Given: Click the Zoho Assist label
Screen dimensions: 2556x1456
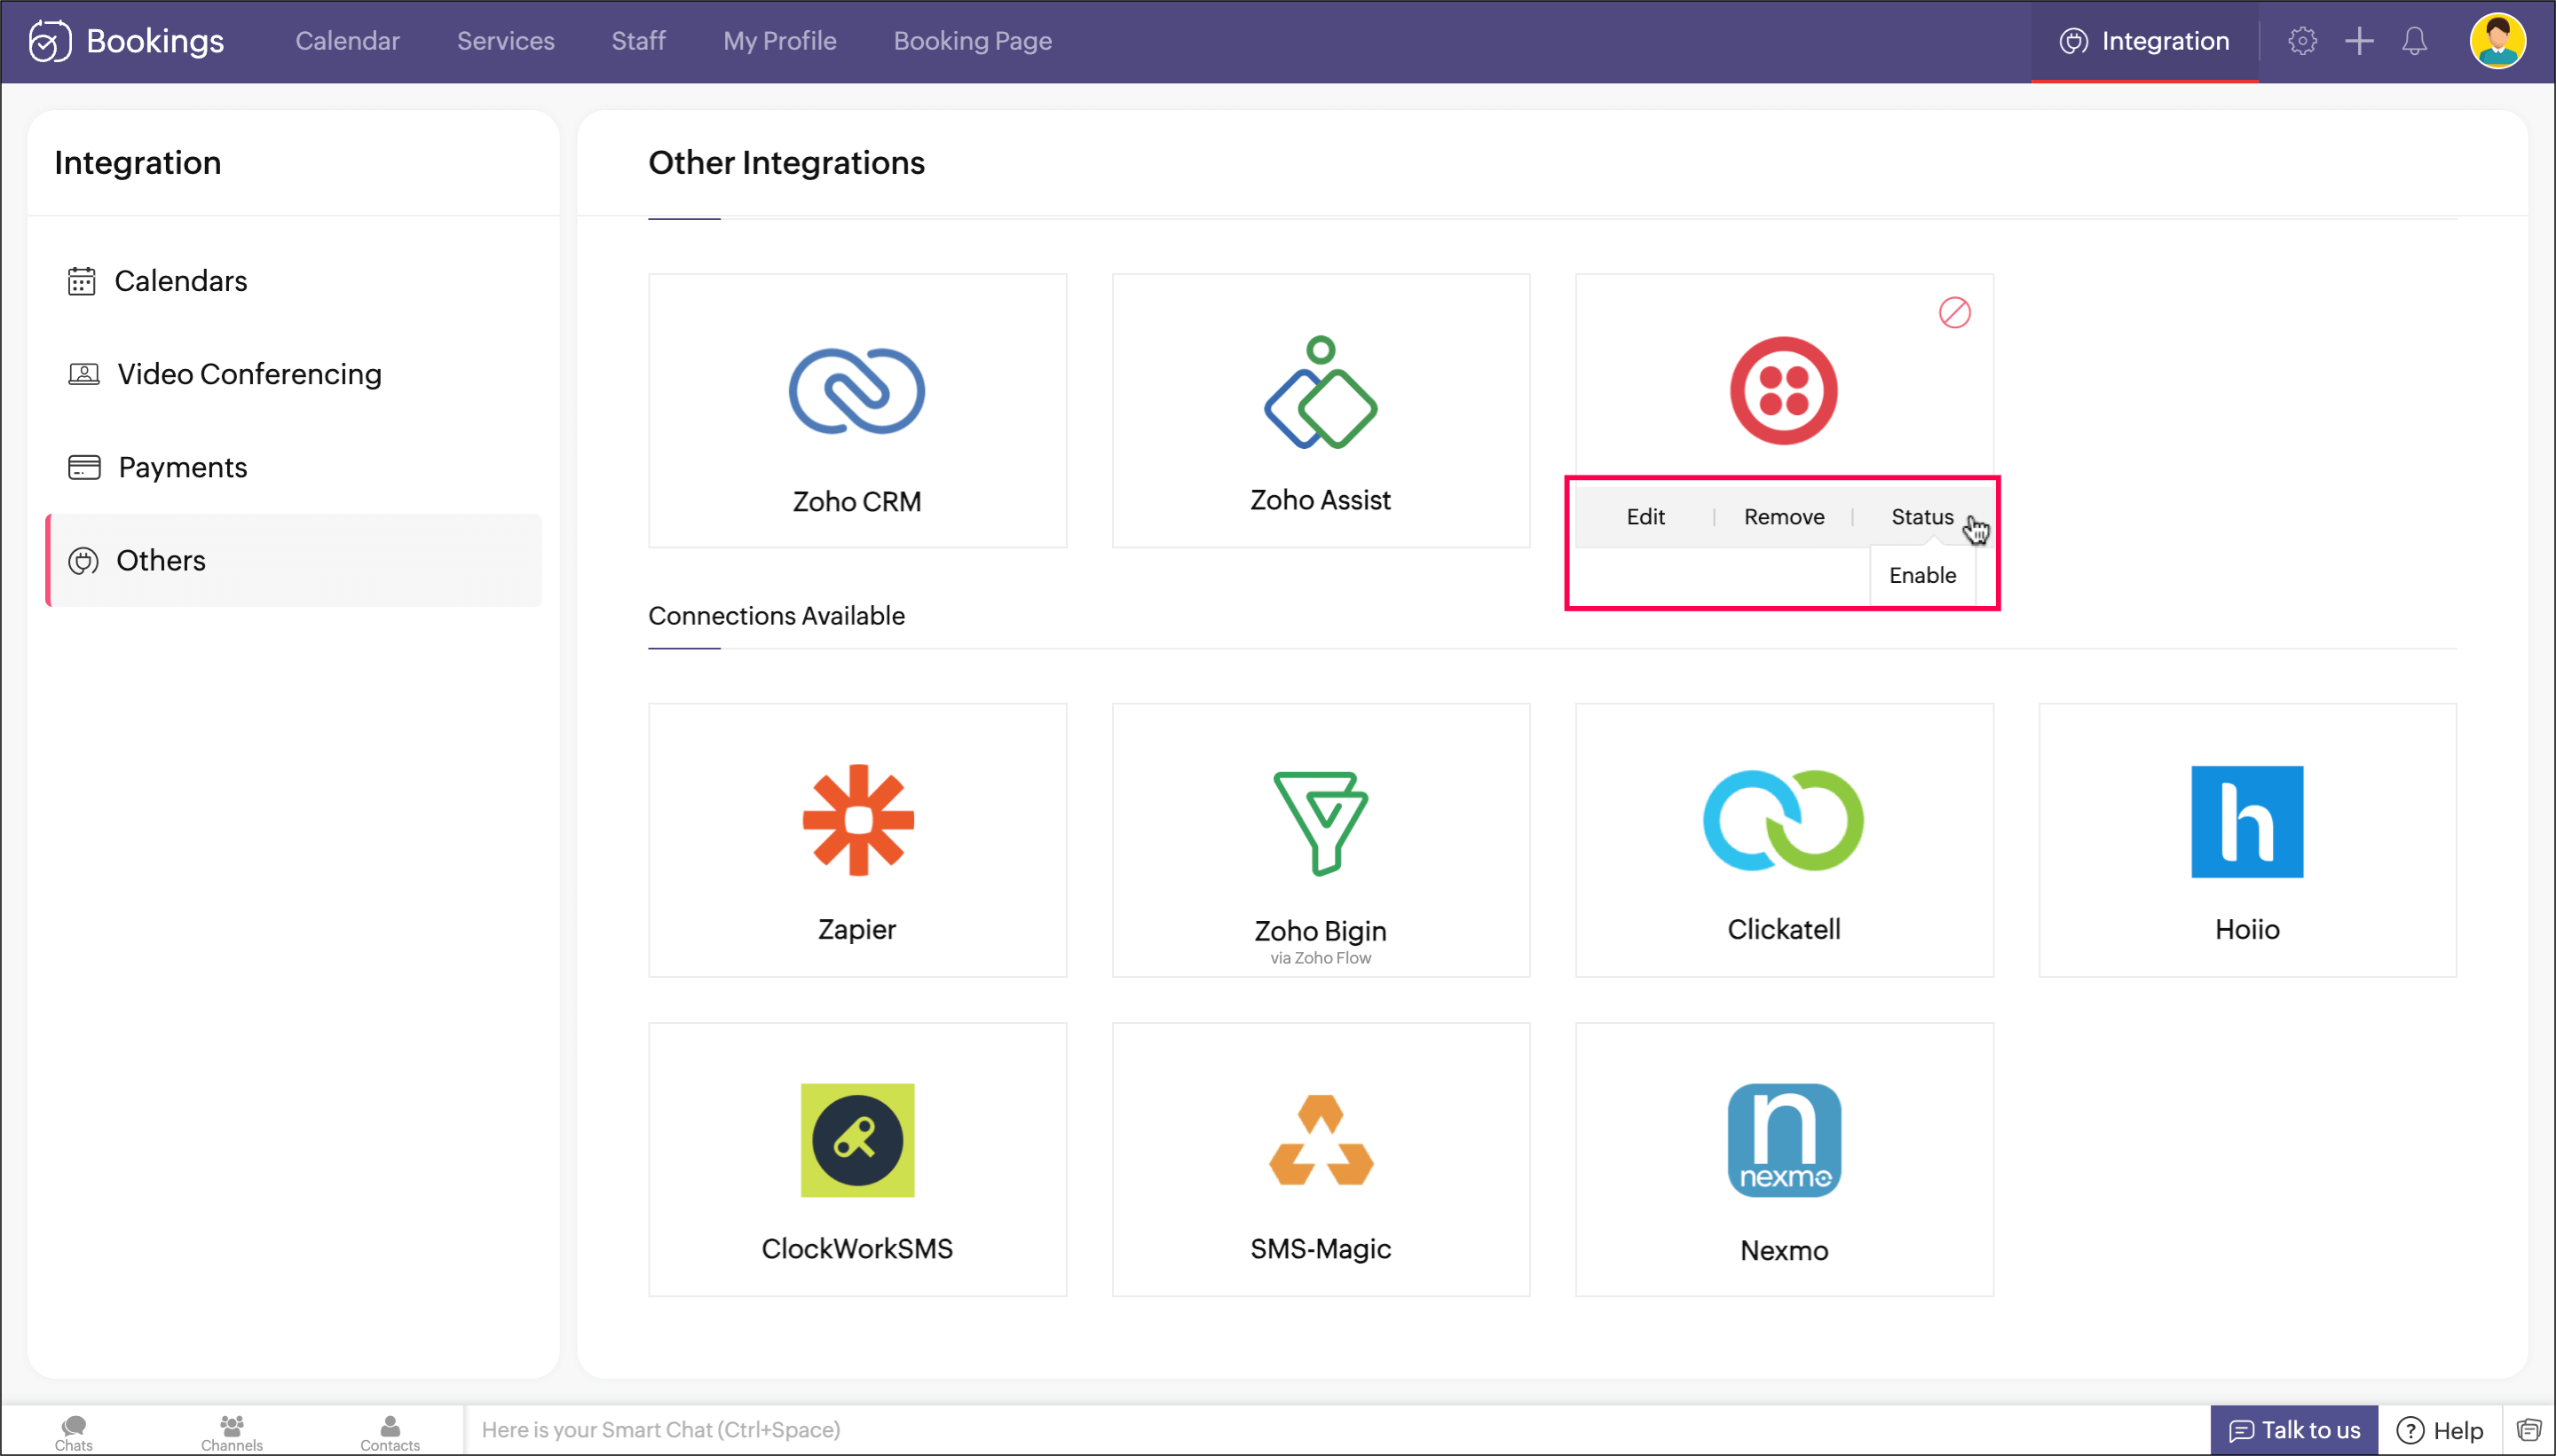Looking at the screenshot, I should (x=1320, y=500).
